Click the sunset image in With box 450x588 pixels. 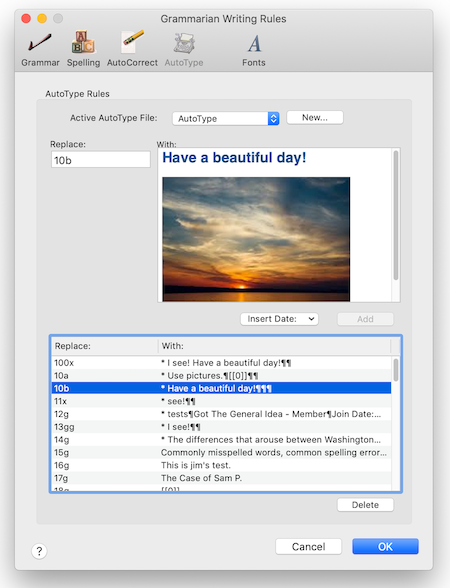pyautogui.click(x=256, y=239)
